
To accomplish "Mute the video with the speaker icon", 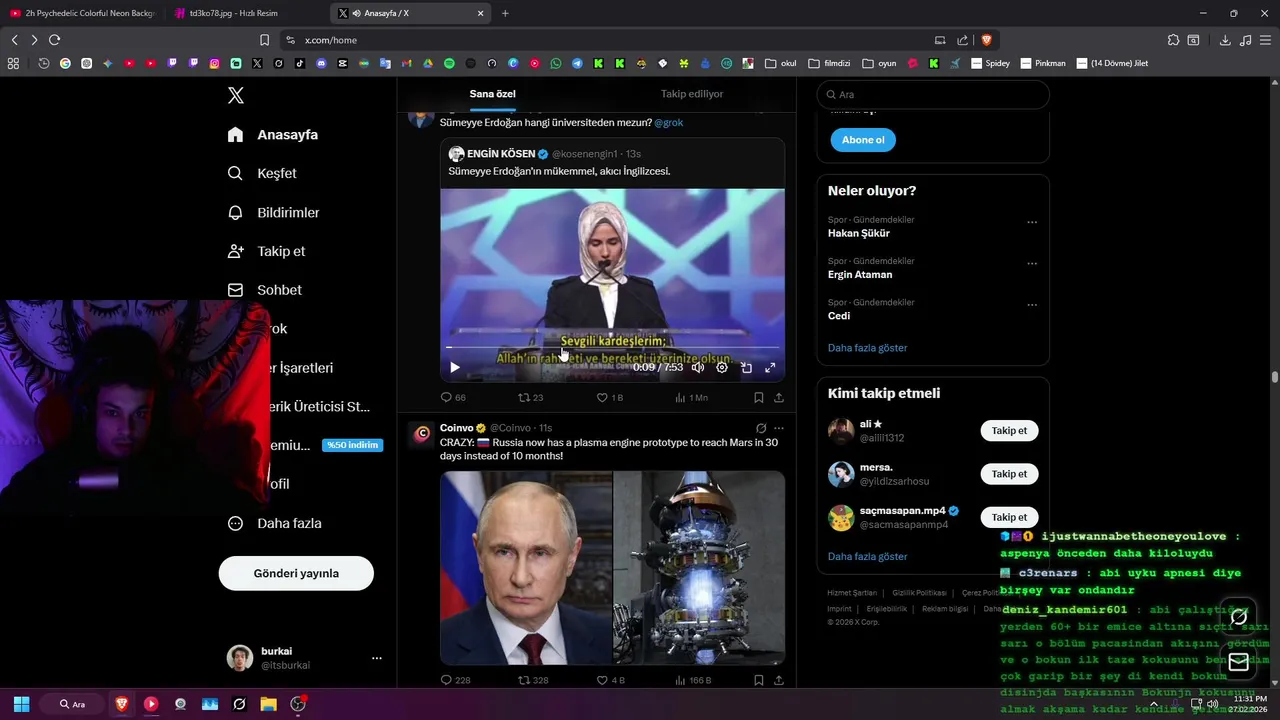I will [698, 367].
